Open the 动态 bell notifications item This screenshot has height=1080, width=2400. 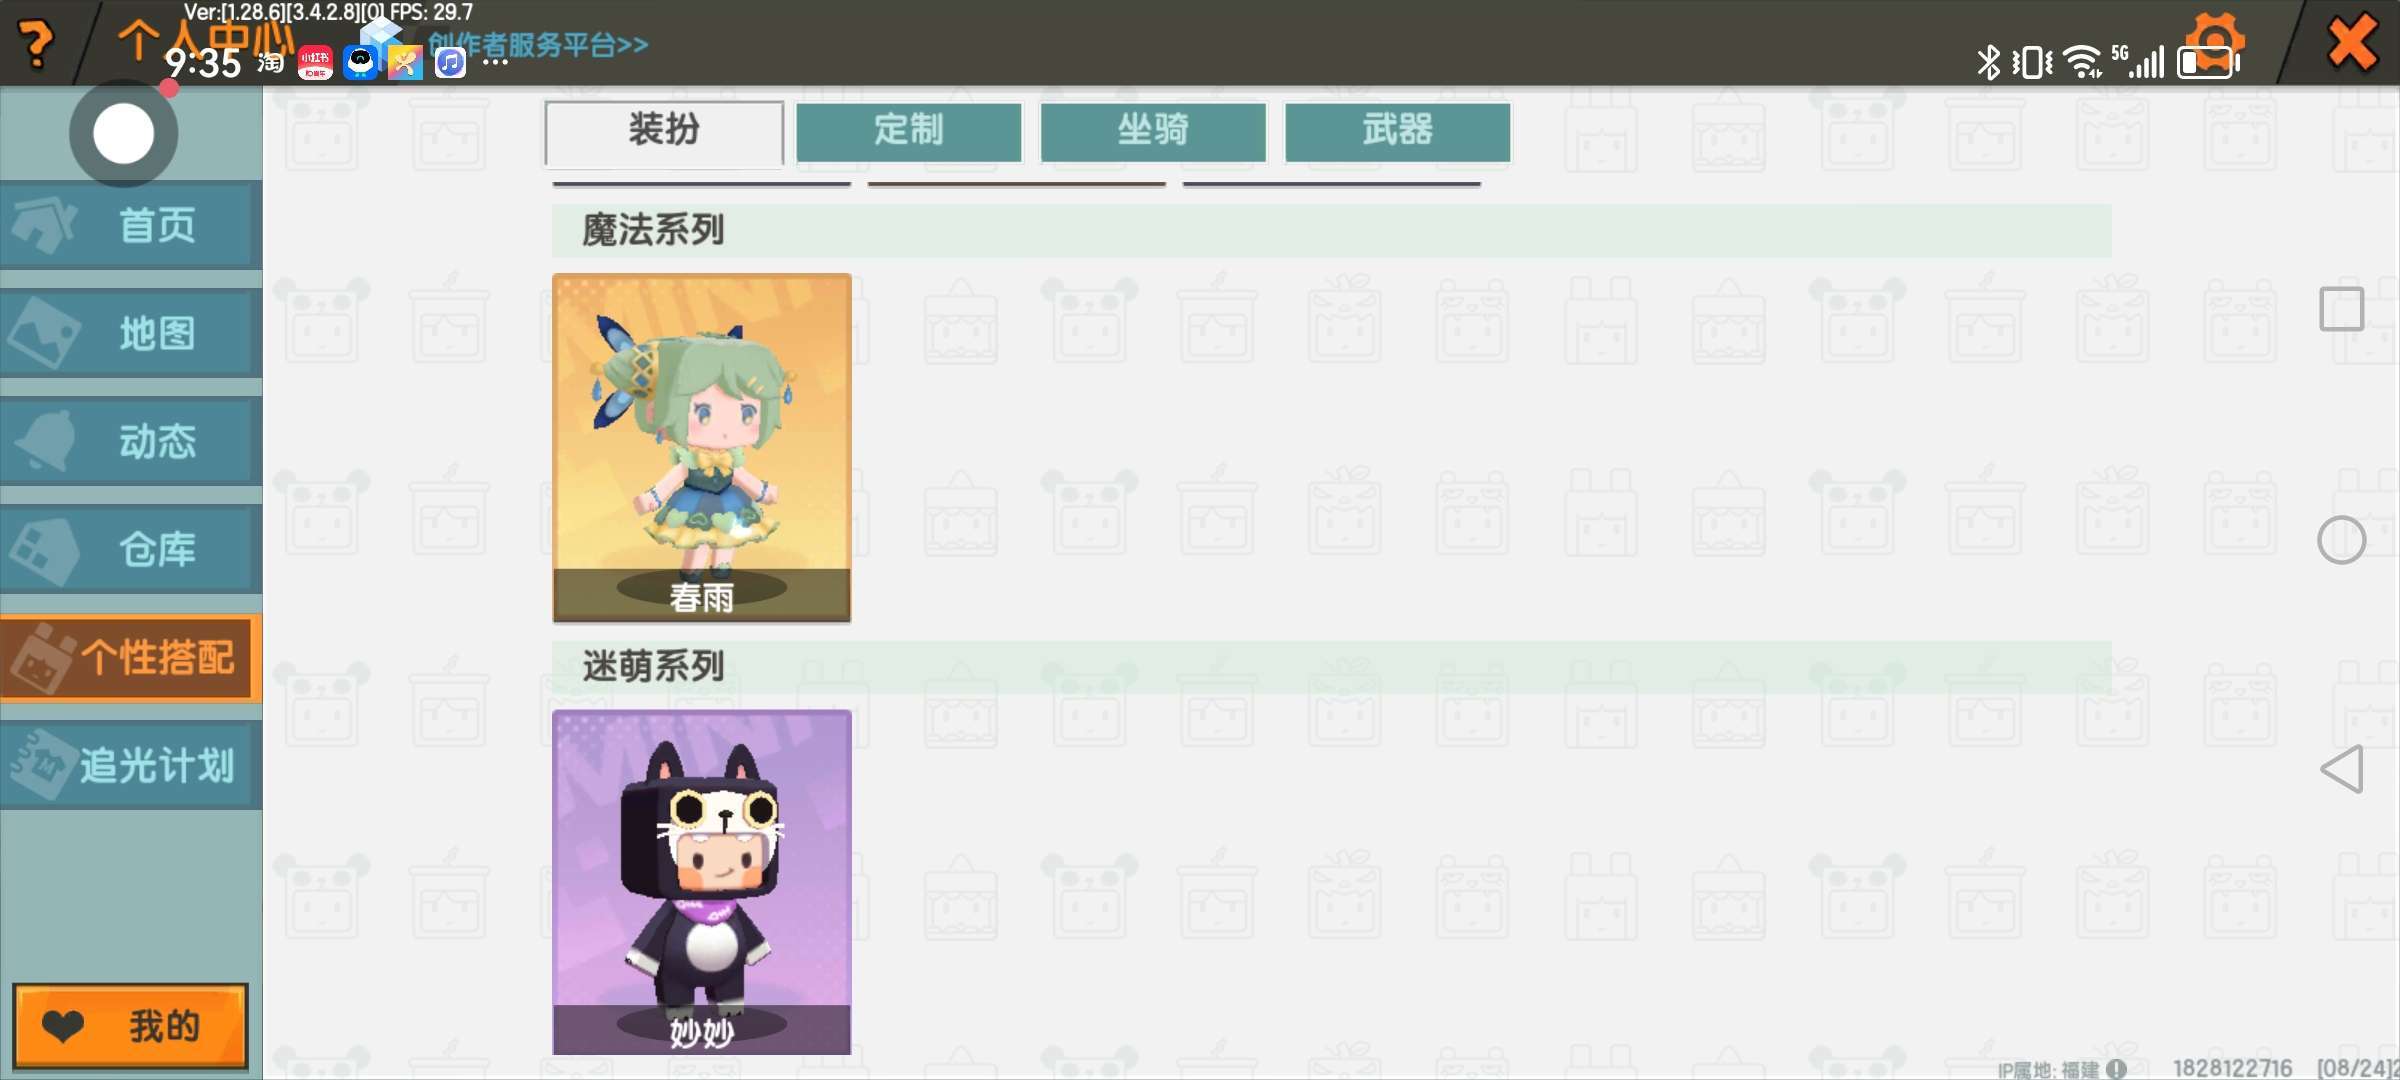coord(131,441)
